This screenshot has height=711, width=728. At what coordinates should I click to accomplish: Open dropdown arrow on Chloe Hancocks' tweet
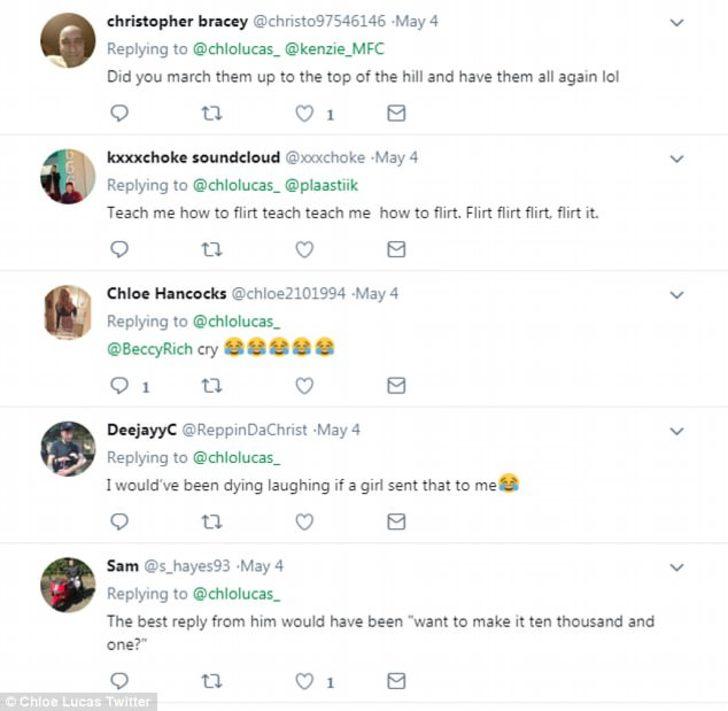[x=677, y=294]
